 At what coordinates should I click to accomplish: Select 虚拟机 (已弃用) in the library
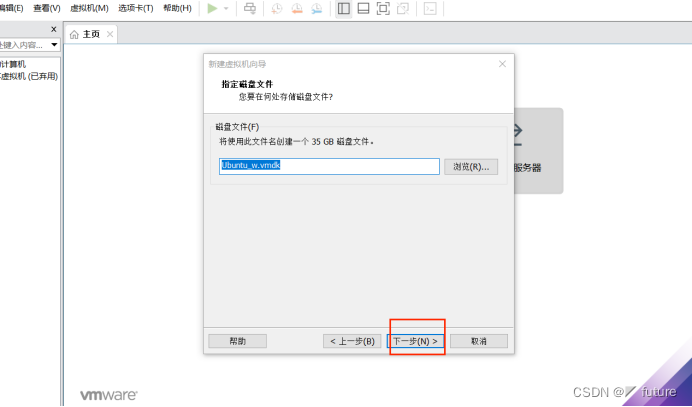pos(29,76)
